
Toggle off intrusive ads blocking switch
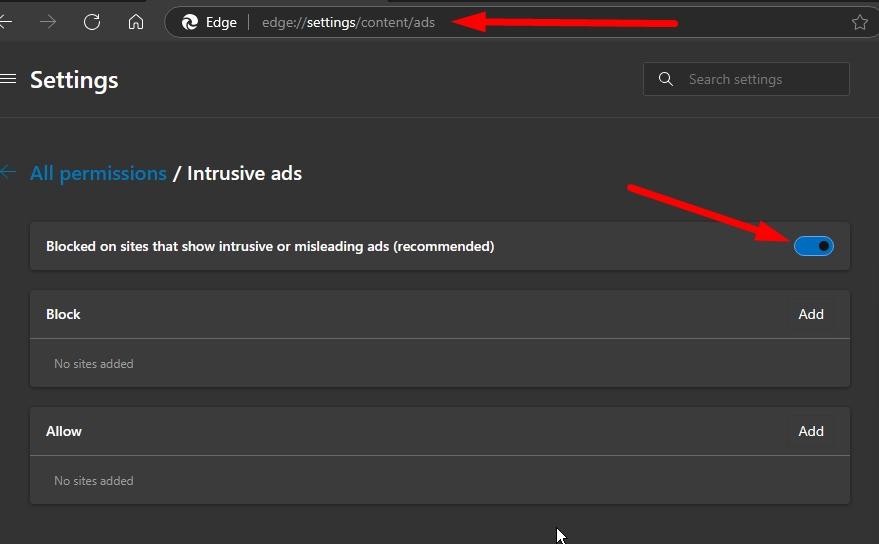coord(813,246)
